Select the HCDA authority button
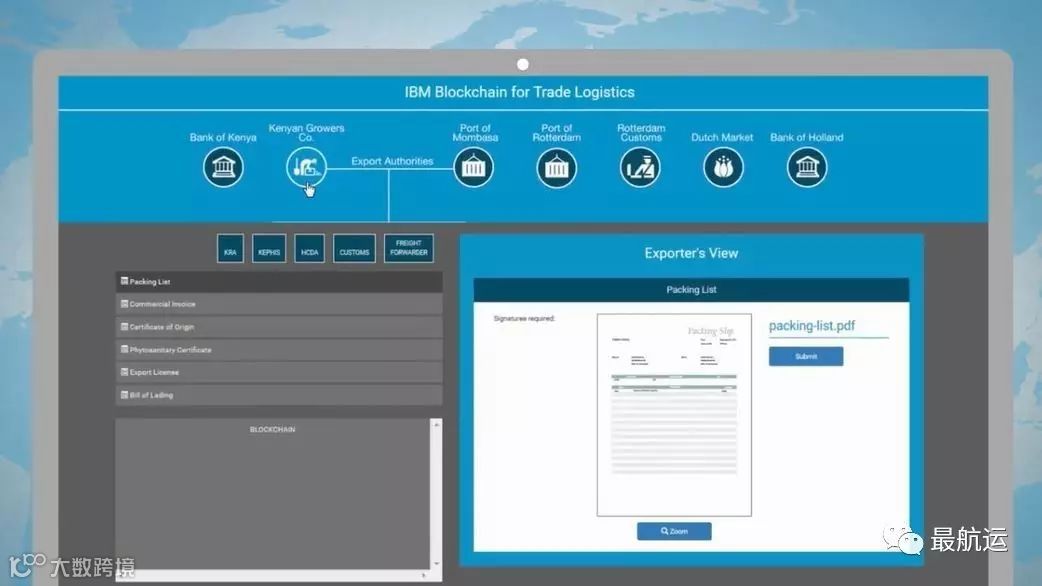The height and width of the screenshot is (586, 1042). coord(310,248)
